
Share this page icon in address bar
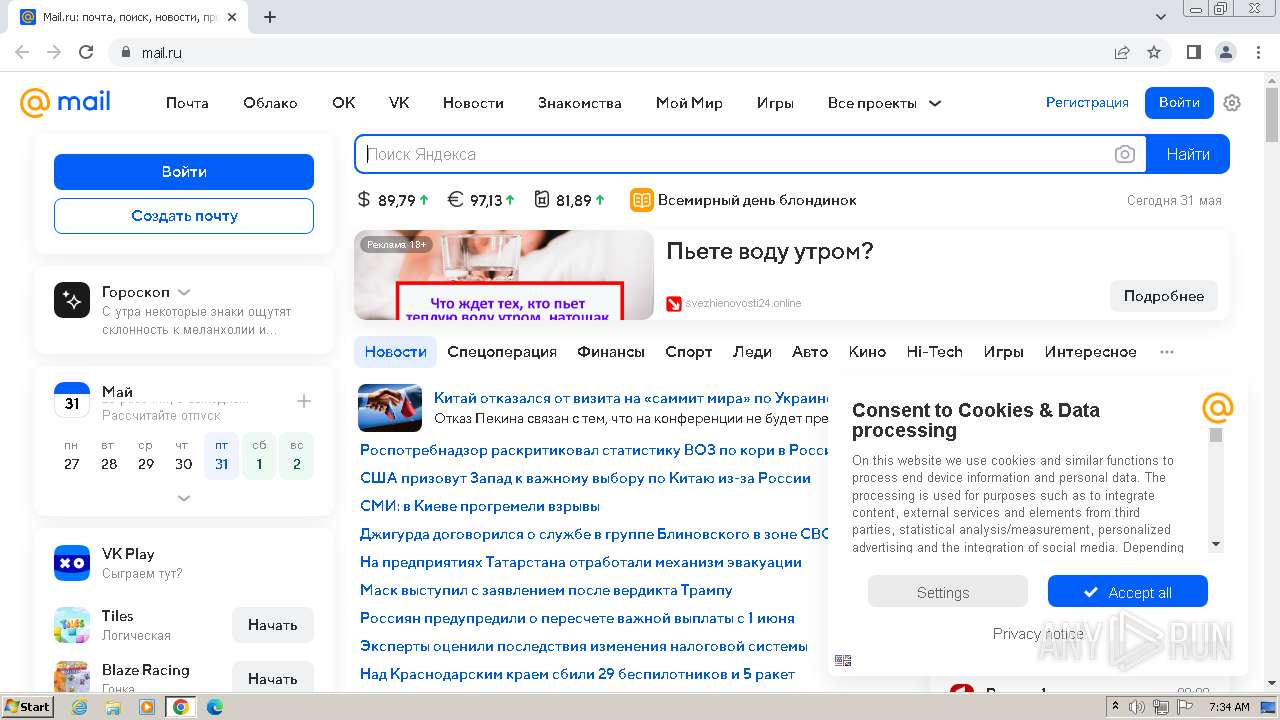point(1122,52)
